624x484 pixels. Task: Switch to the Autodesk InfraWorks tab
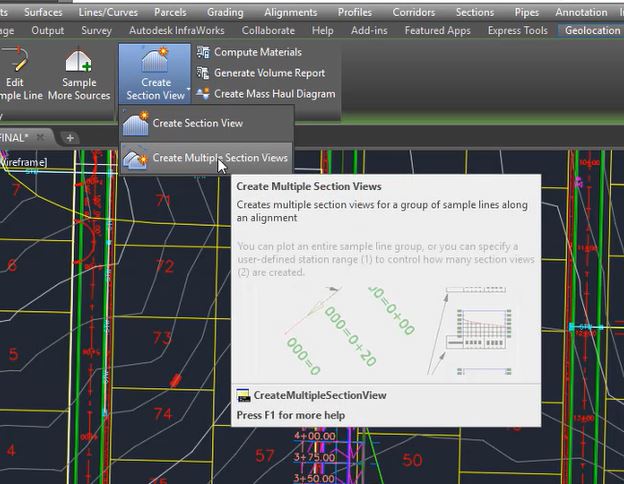[177, 30]
